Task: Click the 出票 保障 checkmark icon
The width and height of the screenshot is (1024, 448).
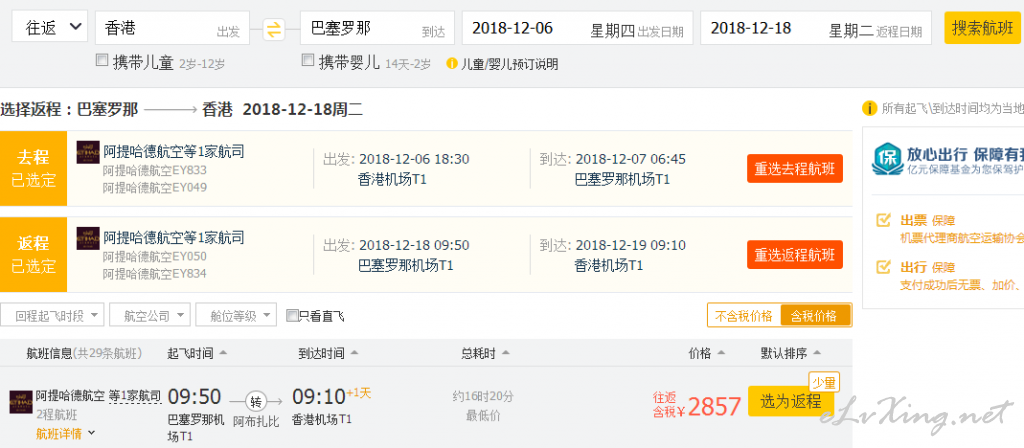Action: coord(884,220)
